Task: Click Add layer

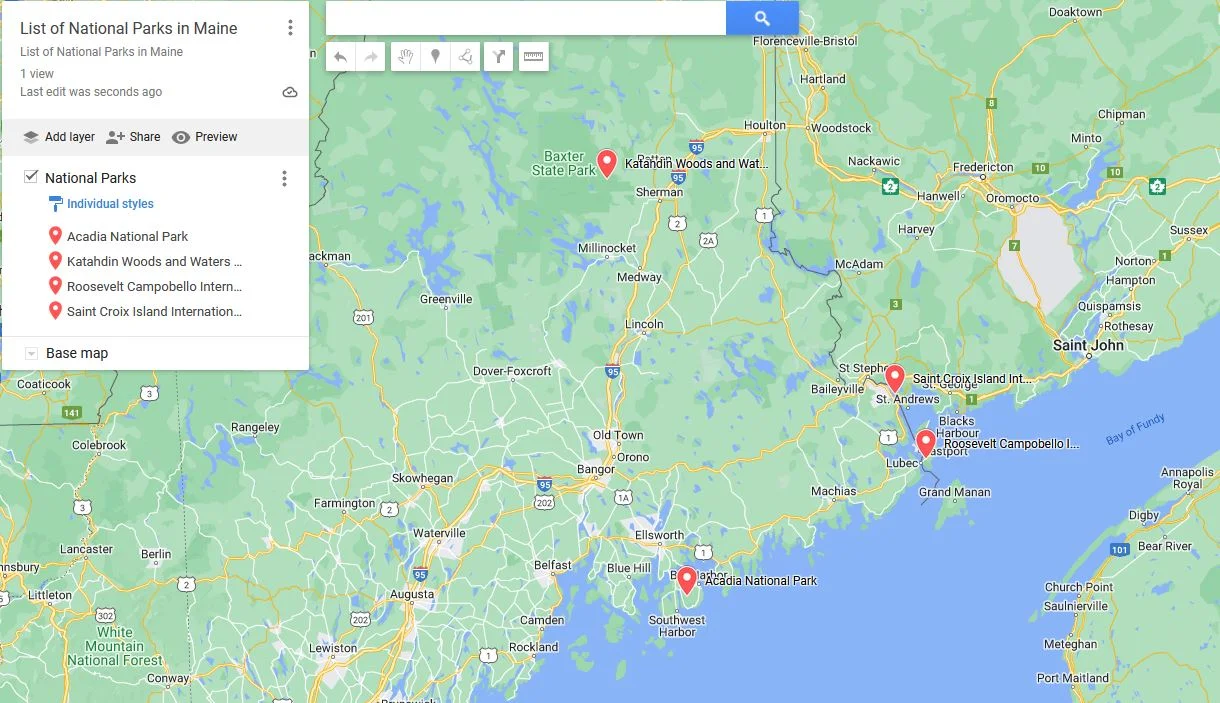Action: (59, 137)
